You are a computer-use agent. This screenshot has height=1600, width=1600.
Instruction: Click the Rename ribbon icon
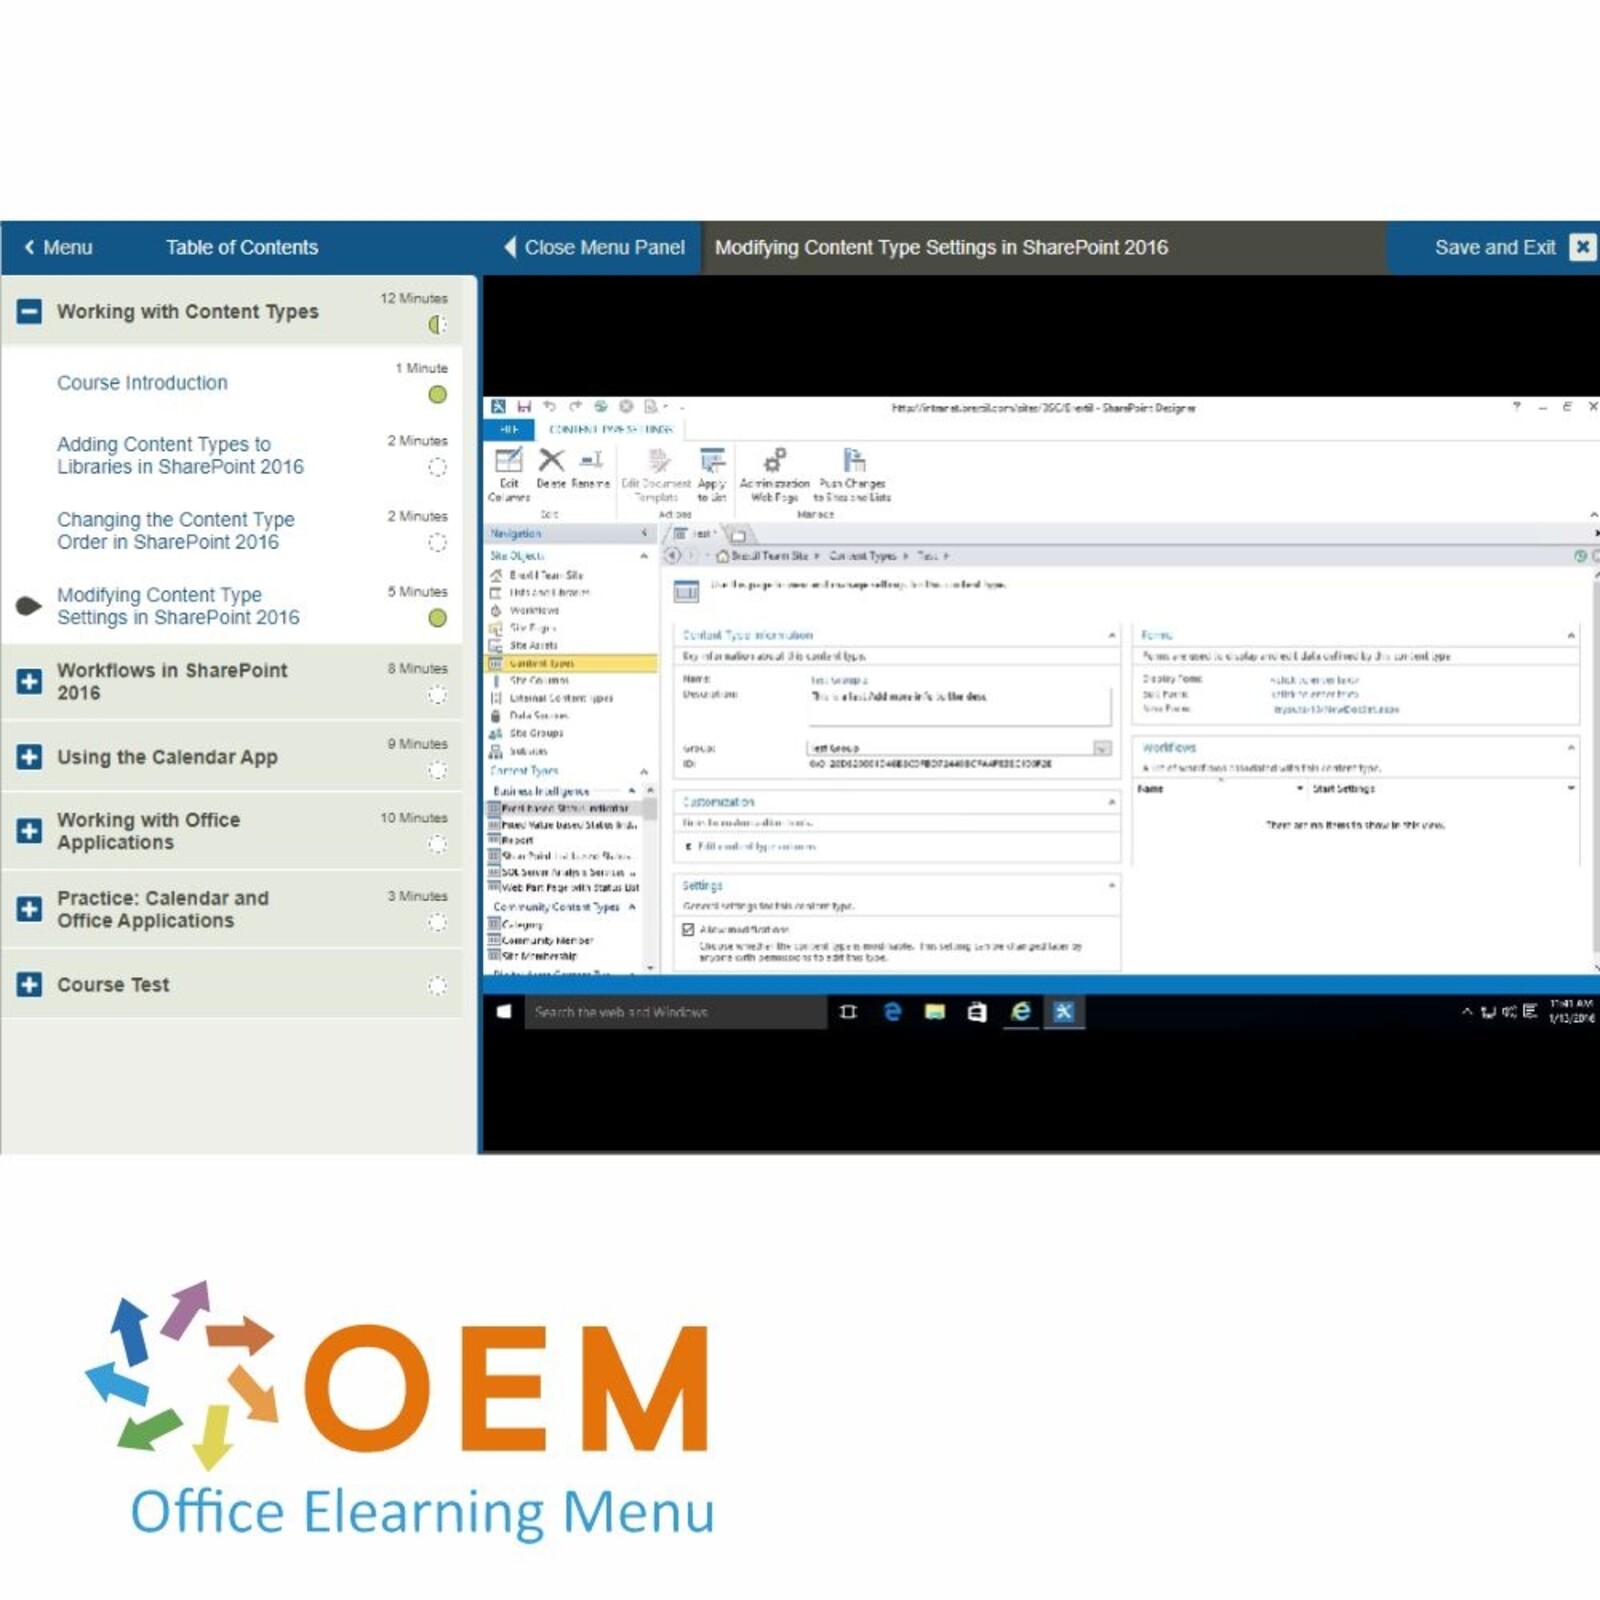(591, 460)
